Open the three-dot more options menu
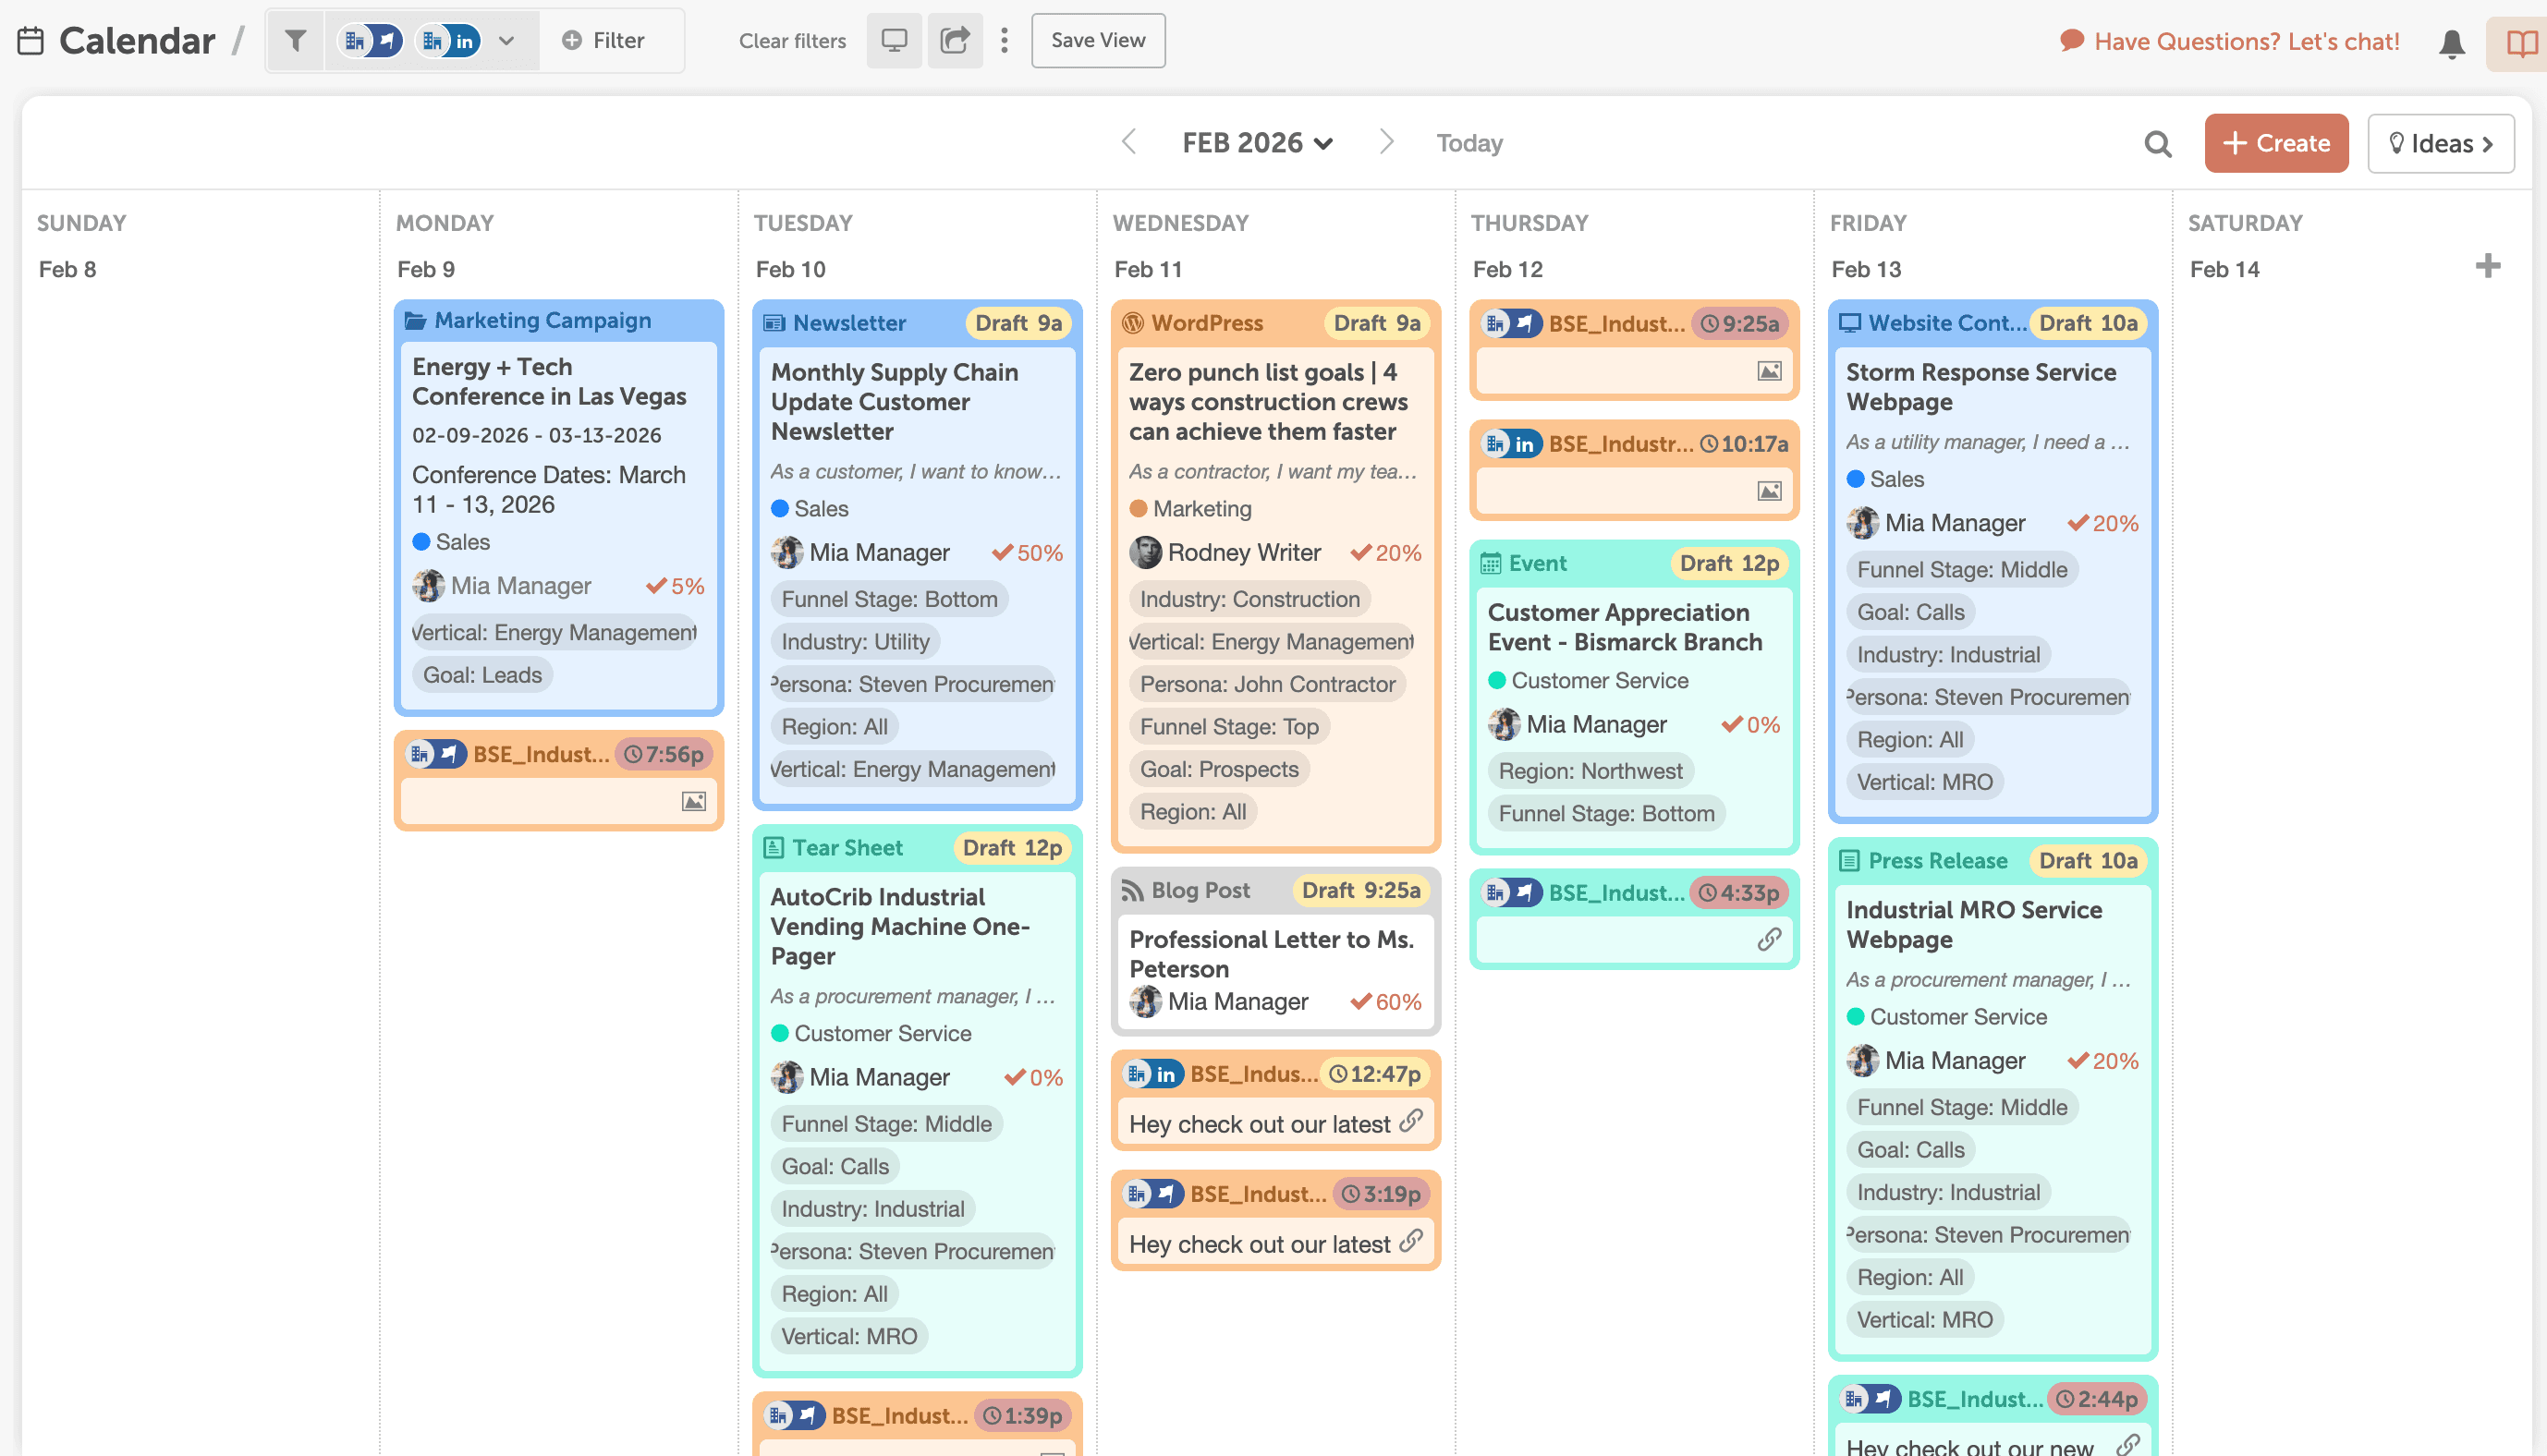This screenshot has height=1456, width=2547. tap(1004, 40)
